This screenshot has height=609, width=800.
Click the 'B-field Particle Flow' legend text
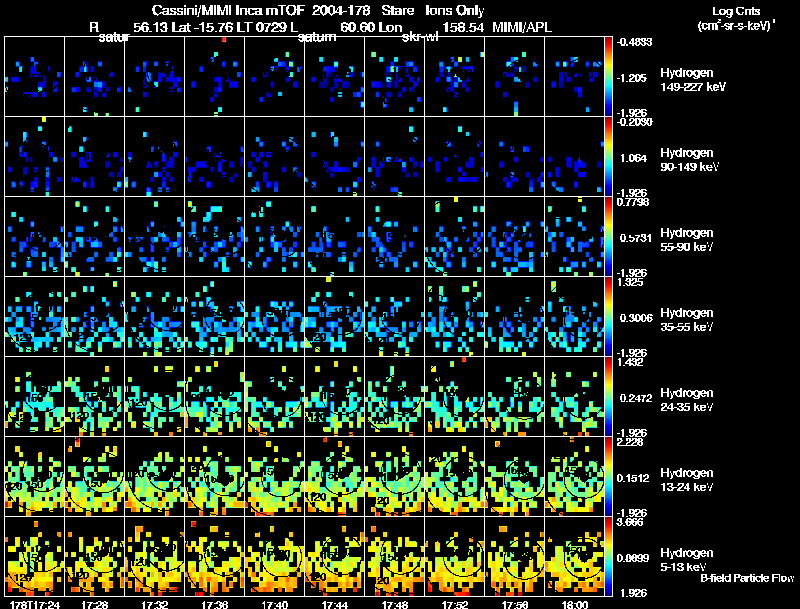pyautogui.click(x=747, y=578)
